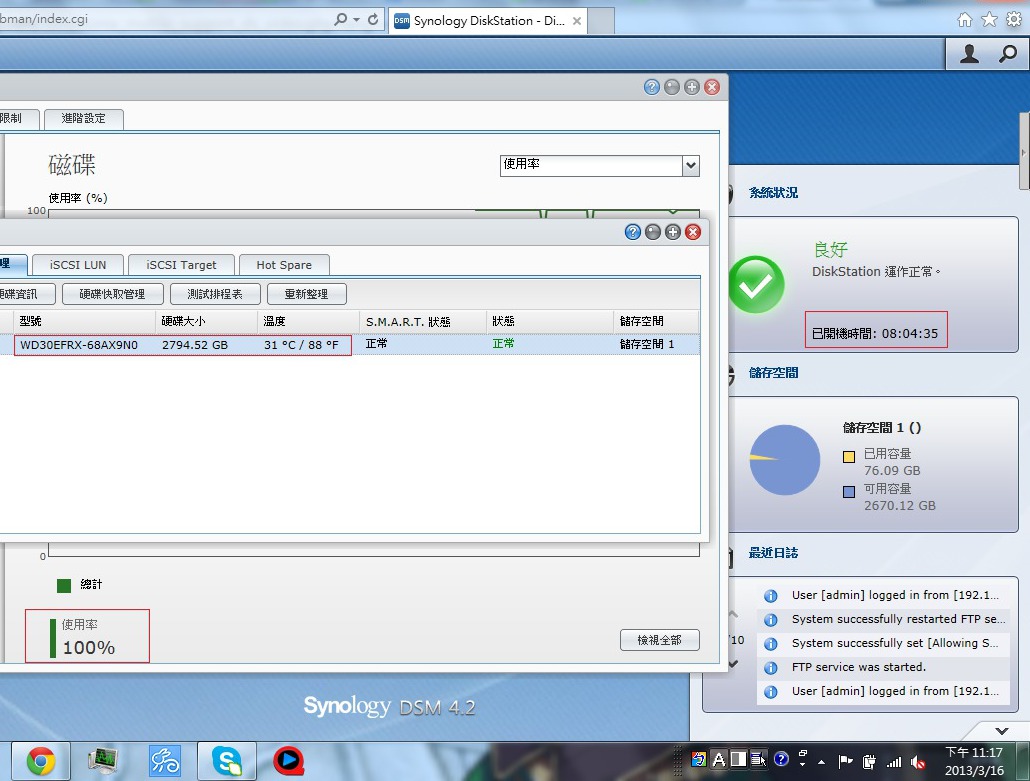The image size is (1030, 781).
Task: Click the 儲存空間 1 cell in disk row
Action: pos(647,345)
